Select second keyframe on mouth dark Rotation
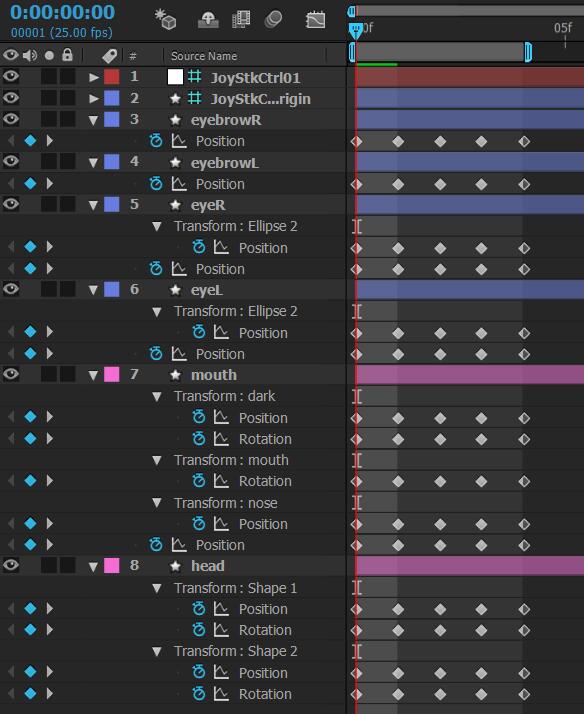This screenshot has height=714, width=584. [x=398, y=439]
